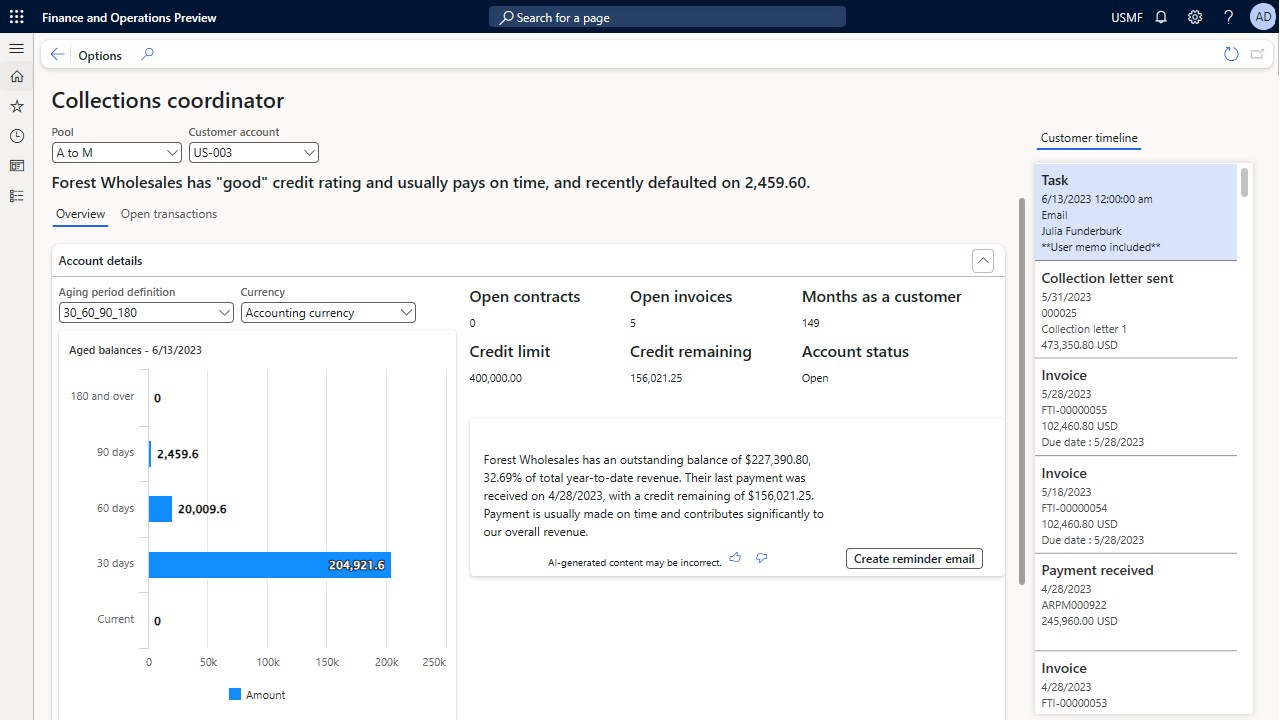Open Workspaces icon in the sidebar
This screenshot has height=720, width=1280.
(16, 166)
